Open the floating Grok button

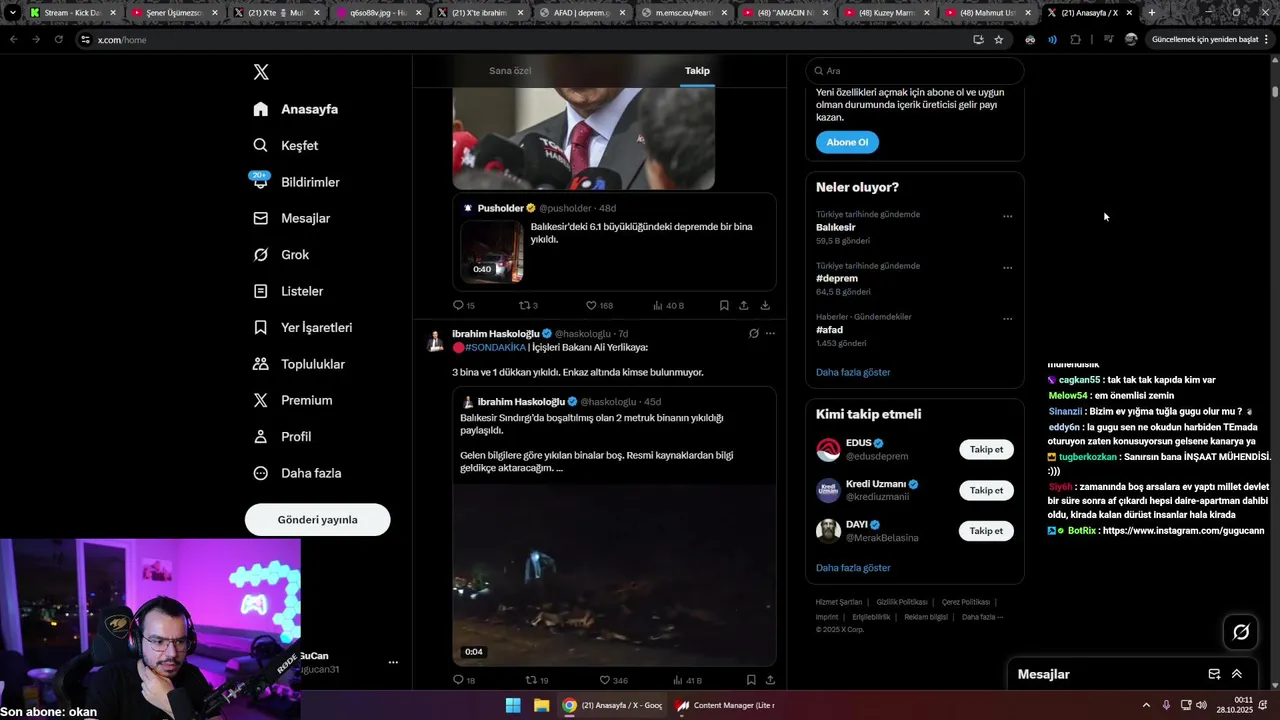[x=1241, y=631]
